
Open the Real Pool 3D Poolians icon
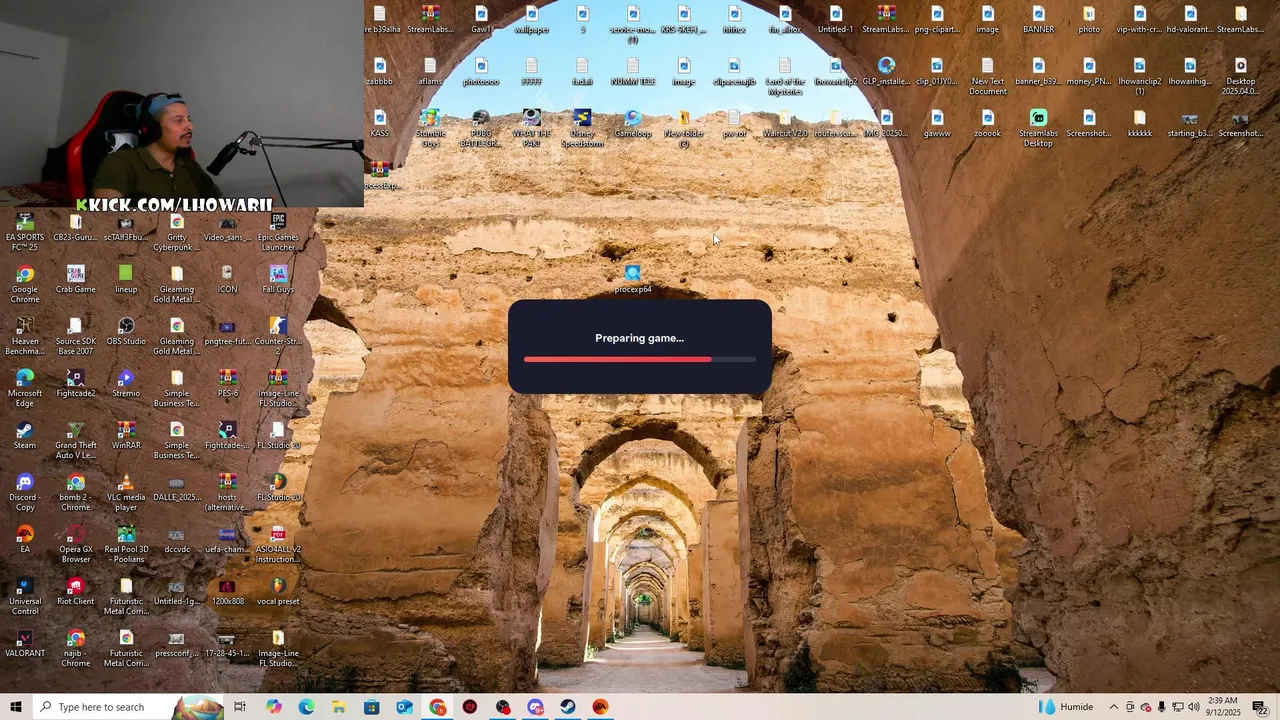126,544
